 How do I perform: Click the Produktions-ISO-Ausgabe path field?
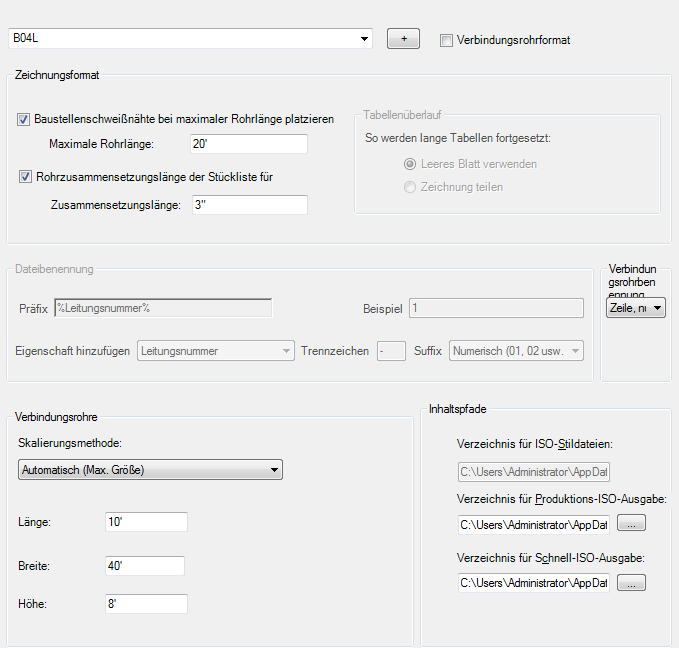pyautogui.click(x=534, y=524)
